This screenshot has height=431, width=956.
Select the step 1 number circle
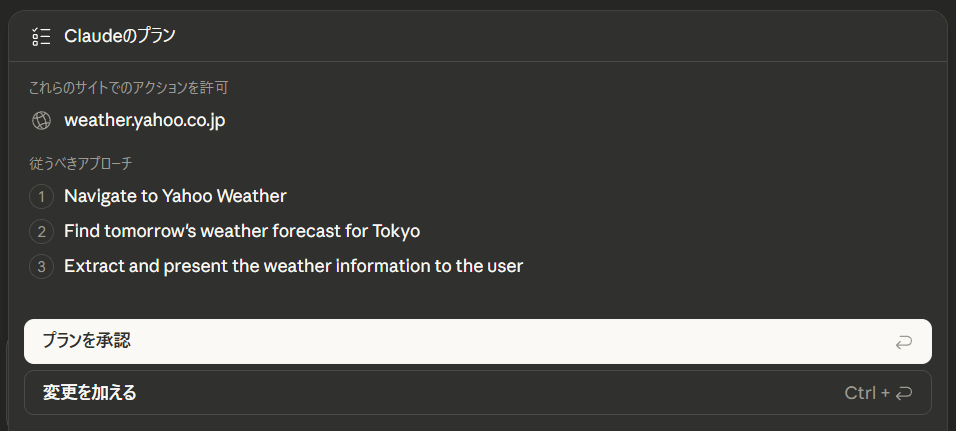click(41, 197)
